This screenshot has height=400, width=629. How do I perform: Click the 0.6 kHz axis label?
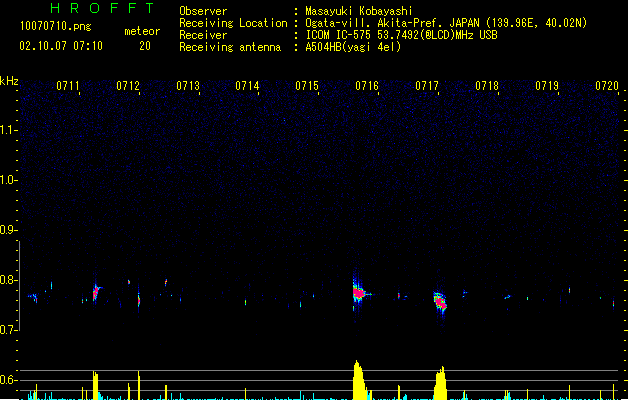9,380
